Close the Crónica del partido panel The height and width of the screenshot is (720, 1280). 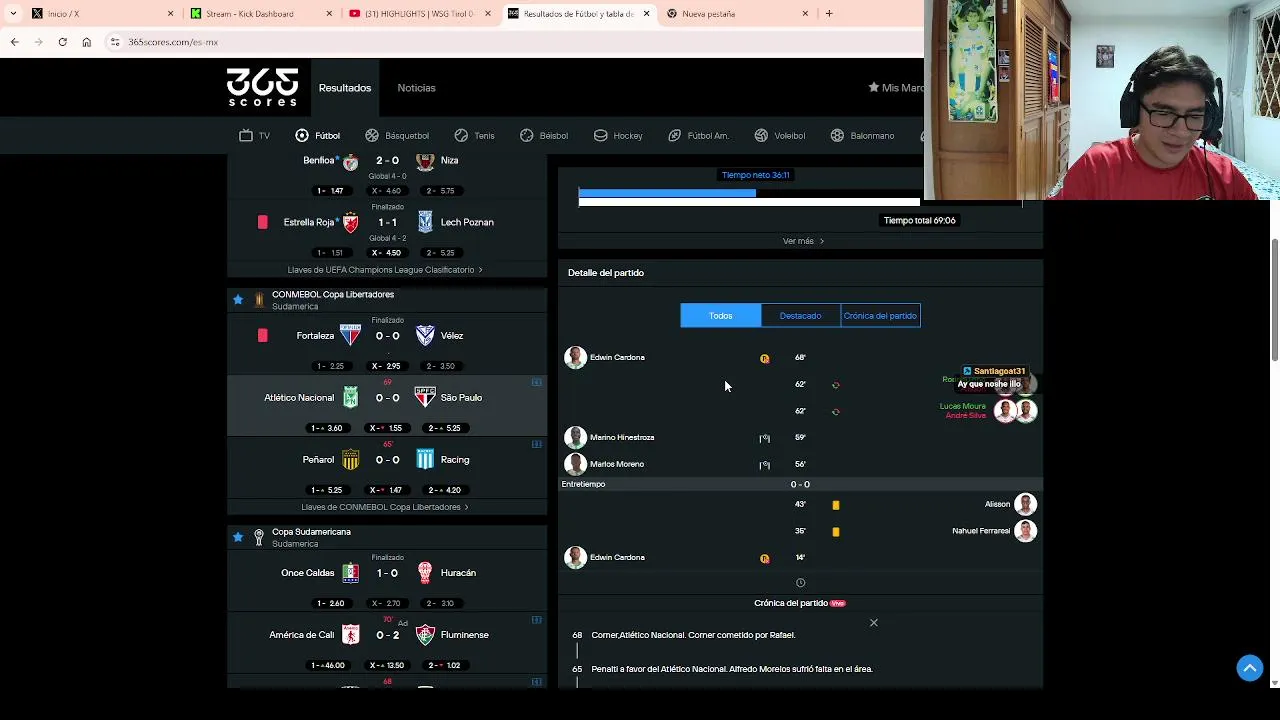[x=873, y=623]
